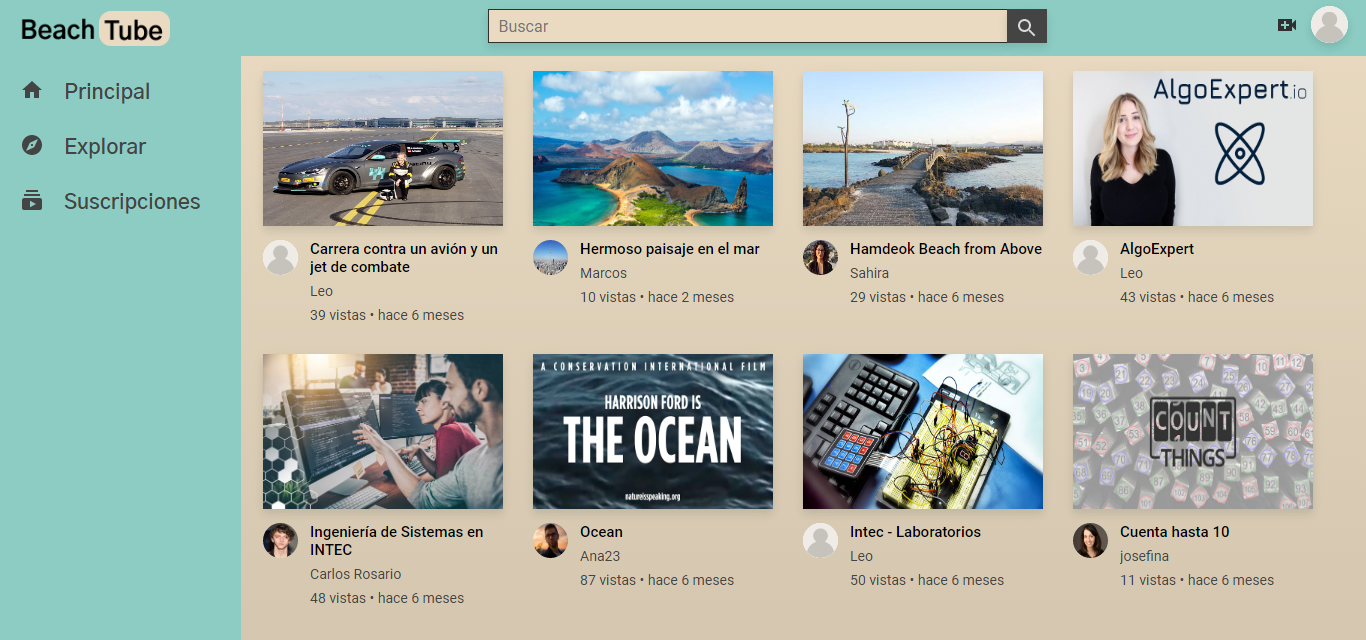Click 'Leo' under AlgoExpert title
This screenshot has width=1366, height=640.
click(1131, 273)
